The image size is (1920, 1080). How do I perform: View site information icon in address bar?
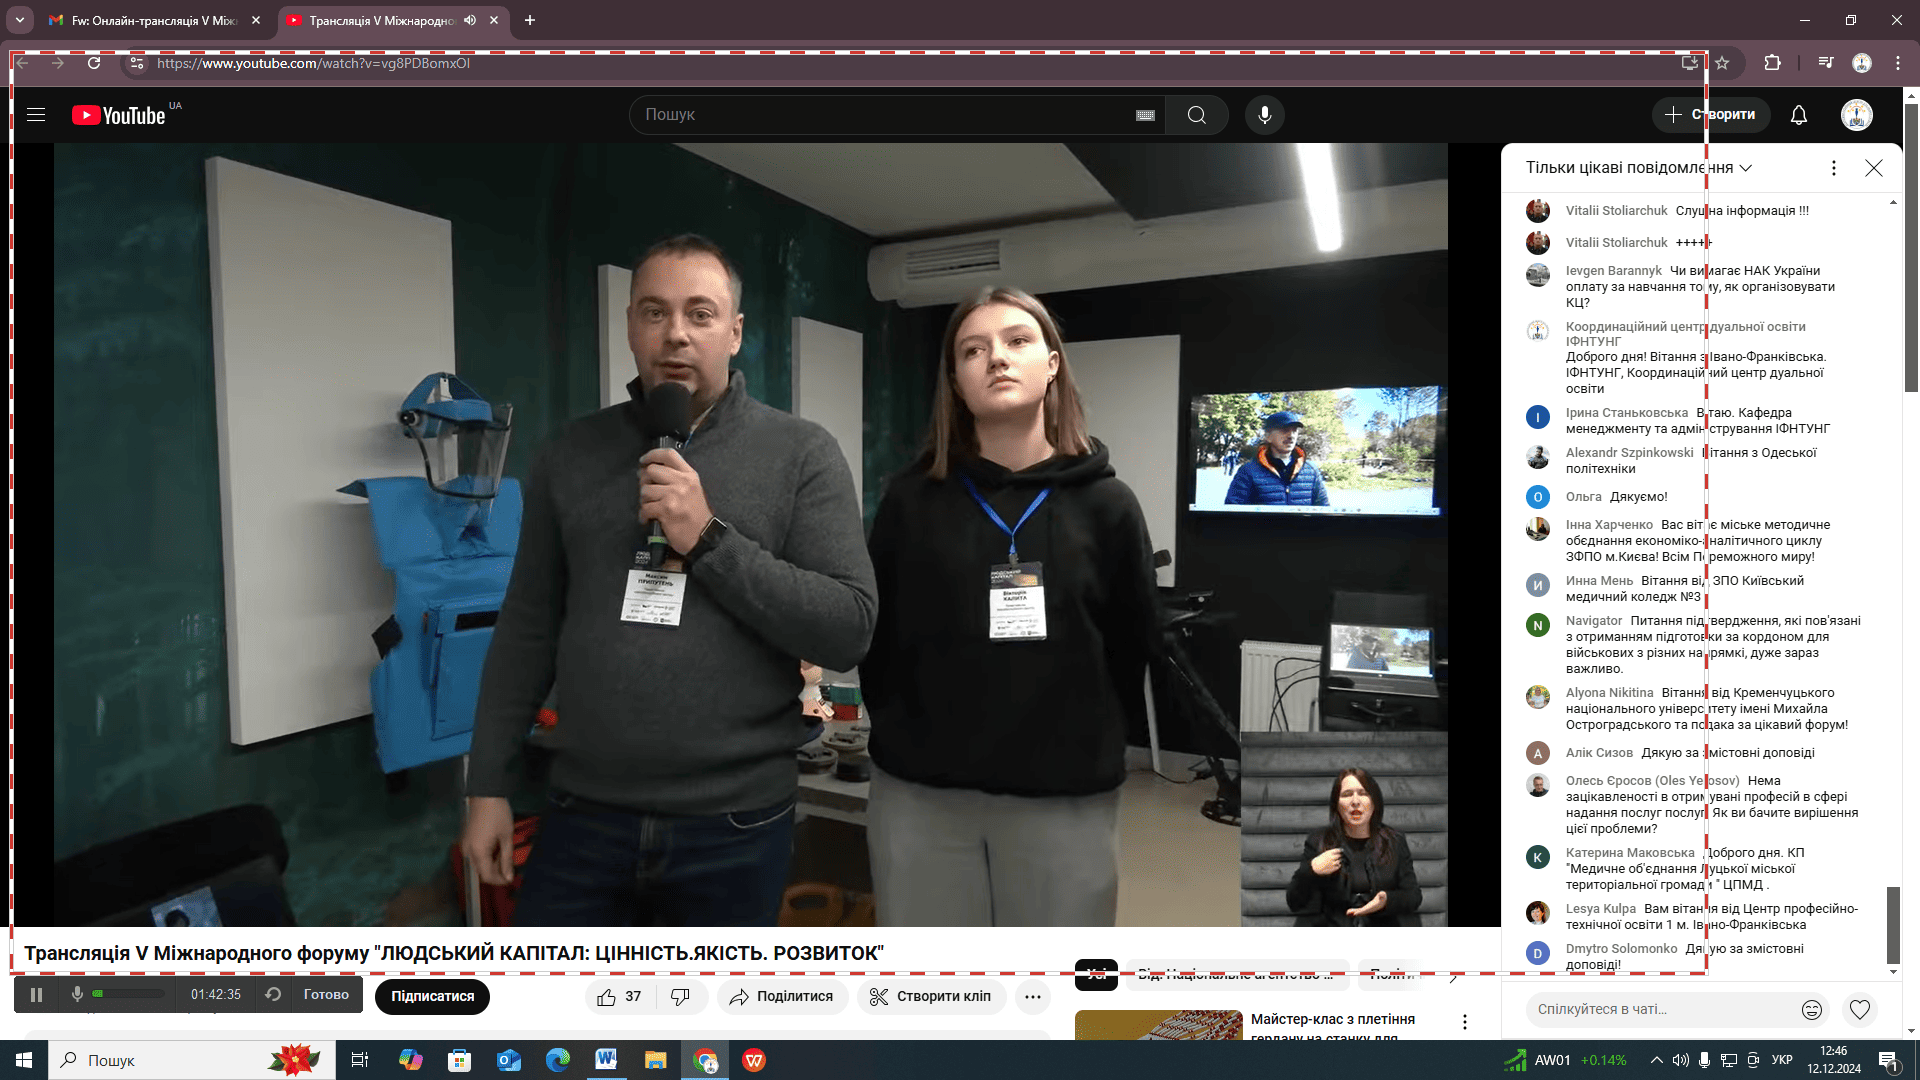[137, 63]
